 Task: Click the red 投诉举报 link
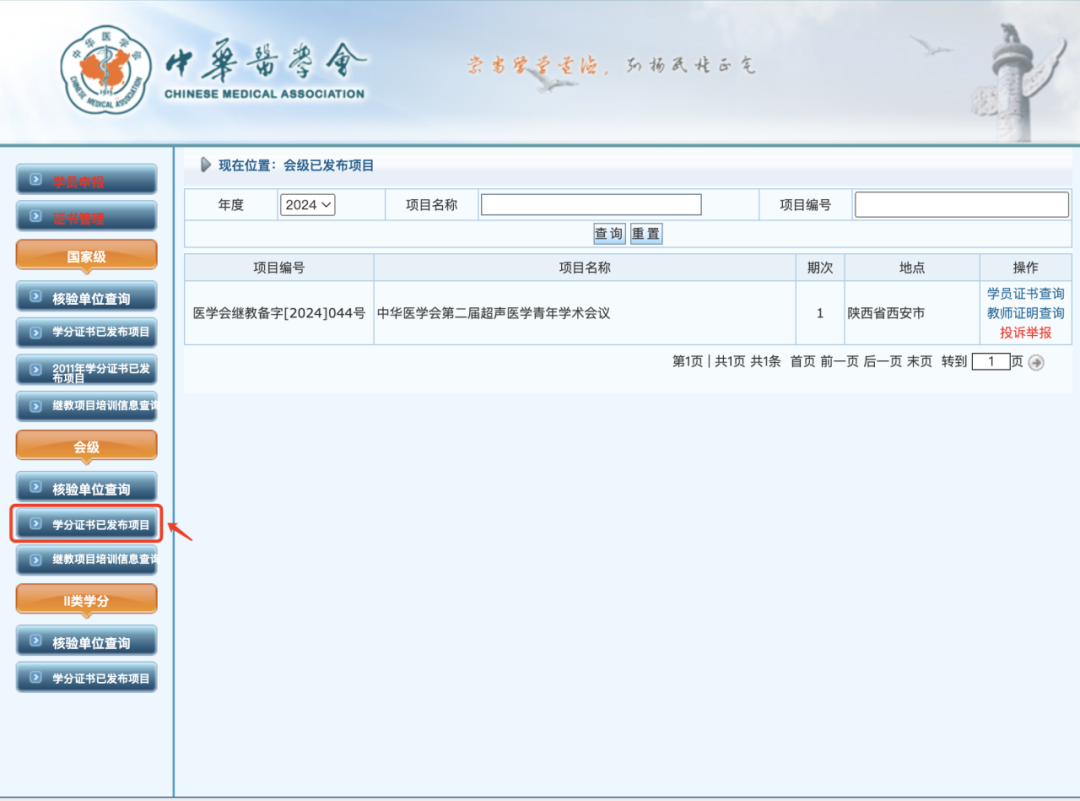(1025, 333)
